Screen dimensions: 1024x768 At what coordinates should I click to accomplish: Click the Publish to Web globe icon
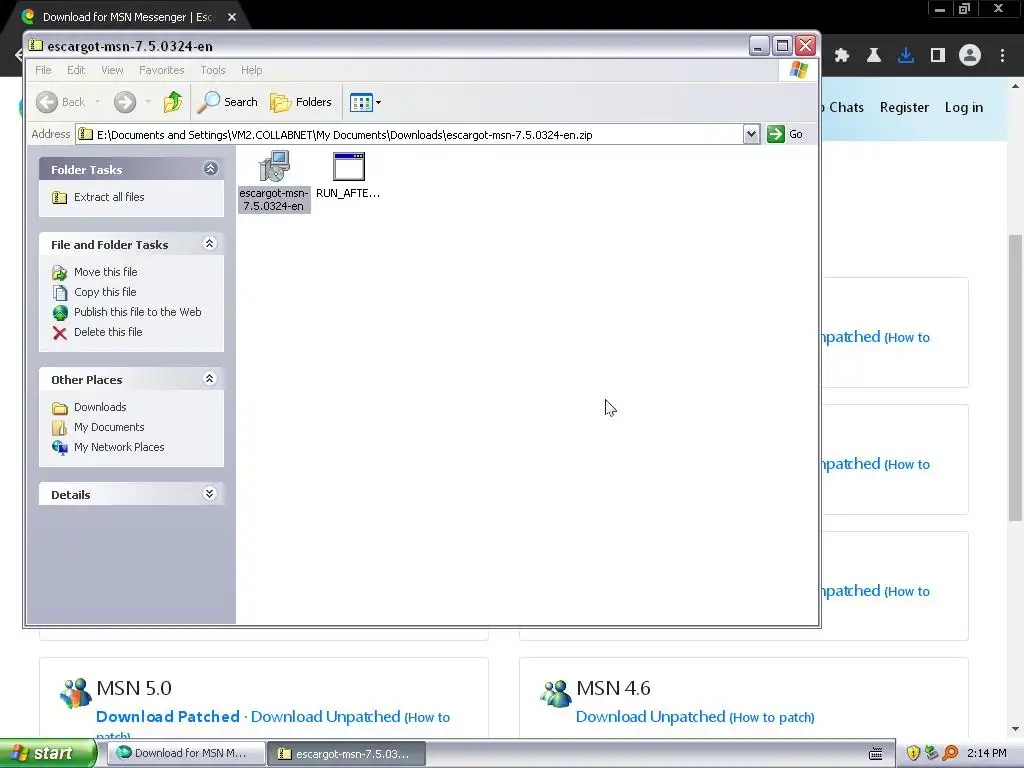[59, 313]
